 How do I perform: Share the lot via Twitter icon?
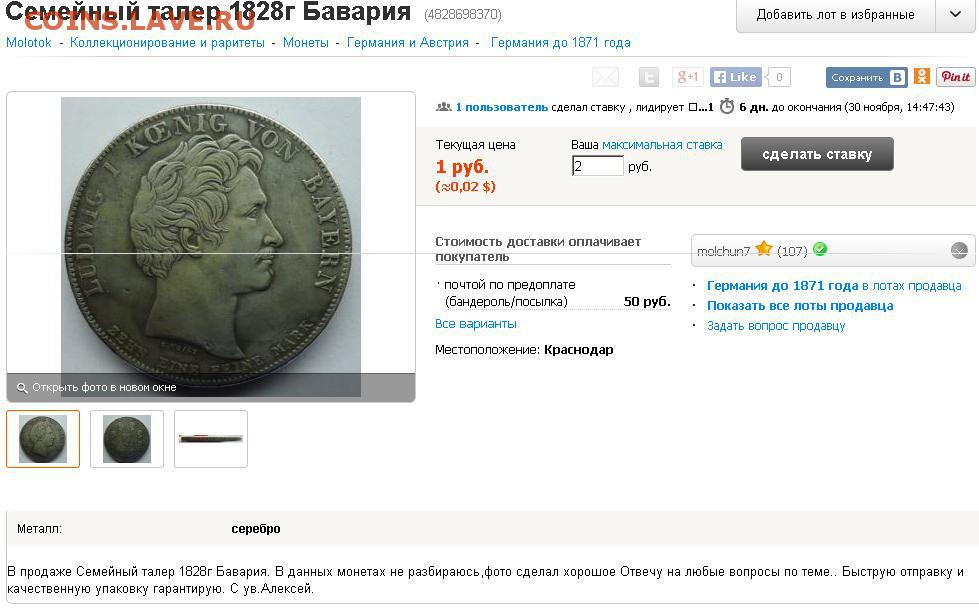coord(649,77)
